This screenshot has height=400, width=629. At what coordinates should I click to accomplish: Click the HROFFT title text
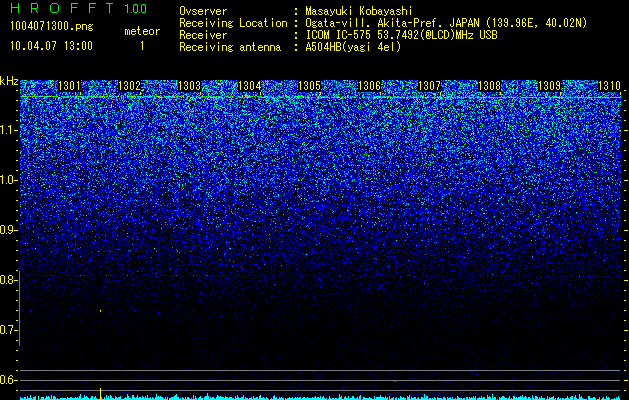point(62,8)
